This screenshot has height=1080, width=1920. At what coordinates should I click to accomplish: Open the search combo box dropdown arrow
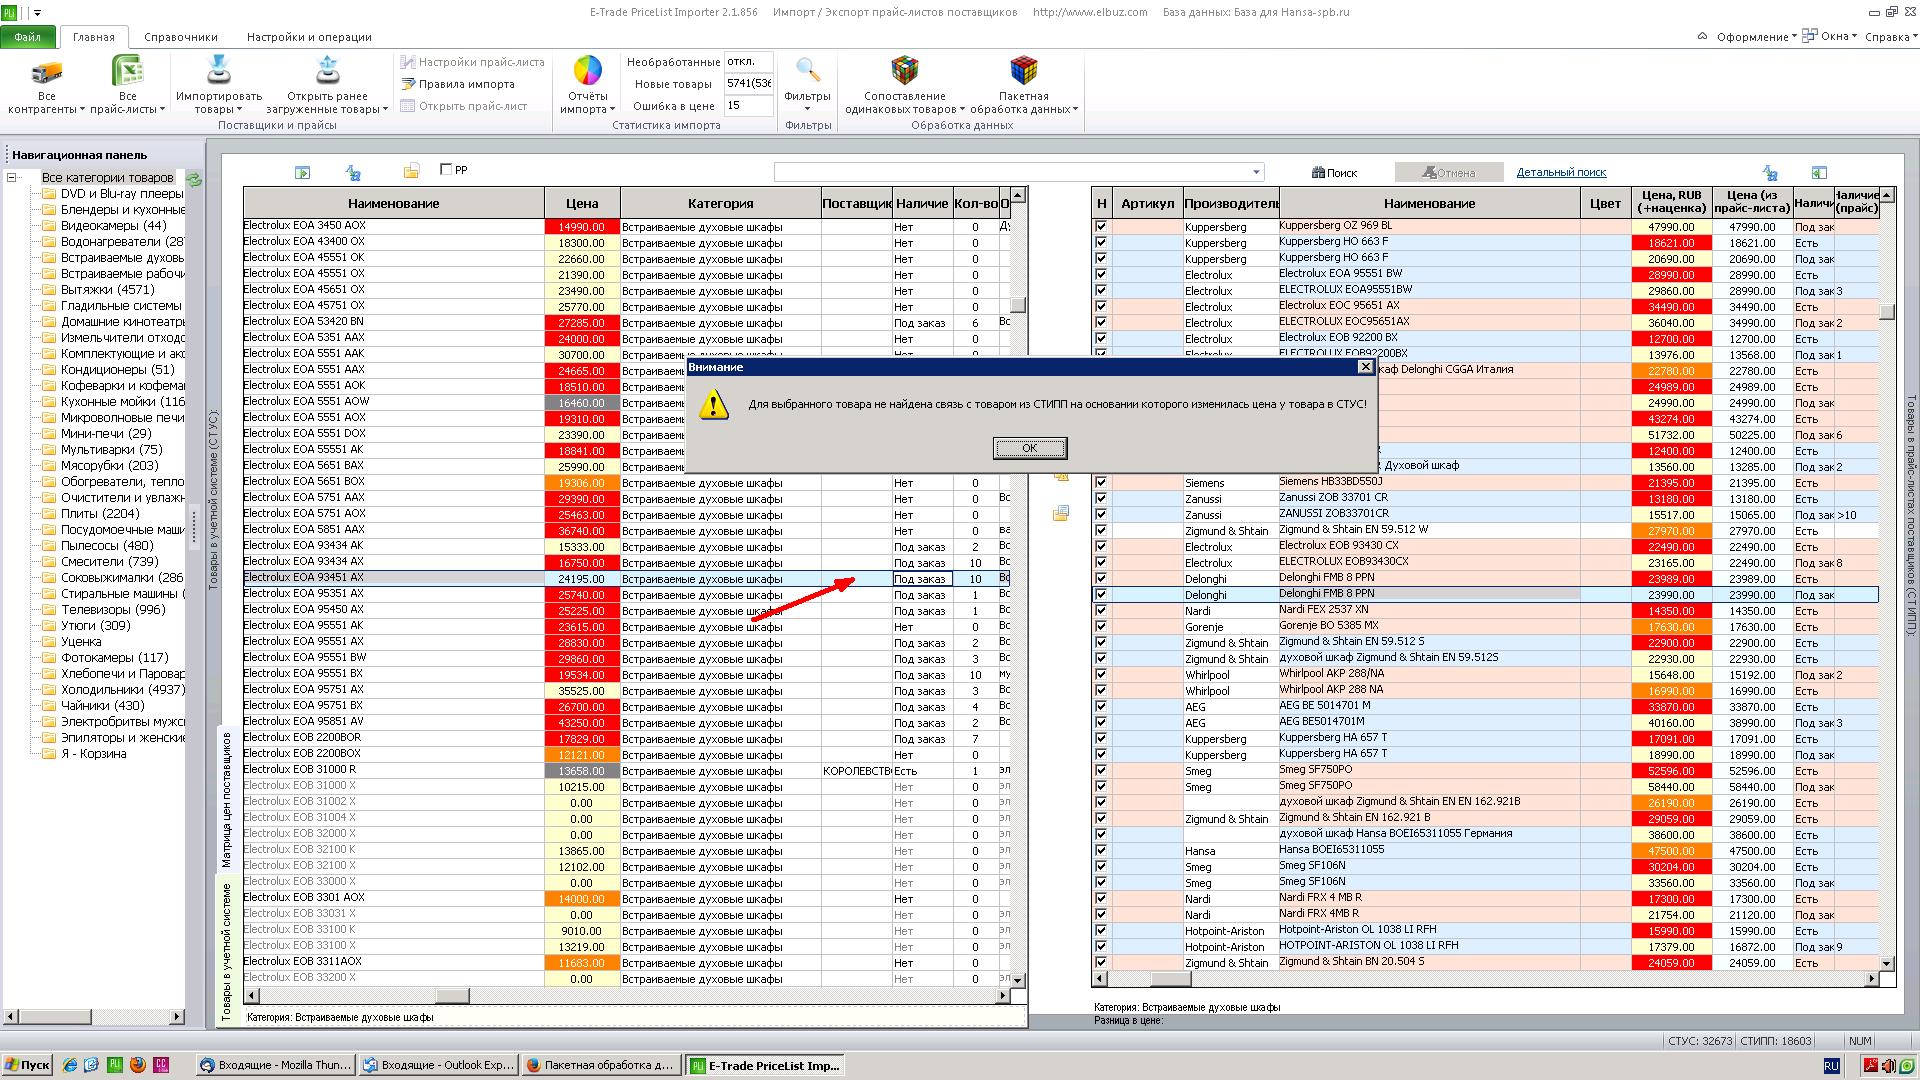pos(1256,172)
